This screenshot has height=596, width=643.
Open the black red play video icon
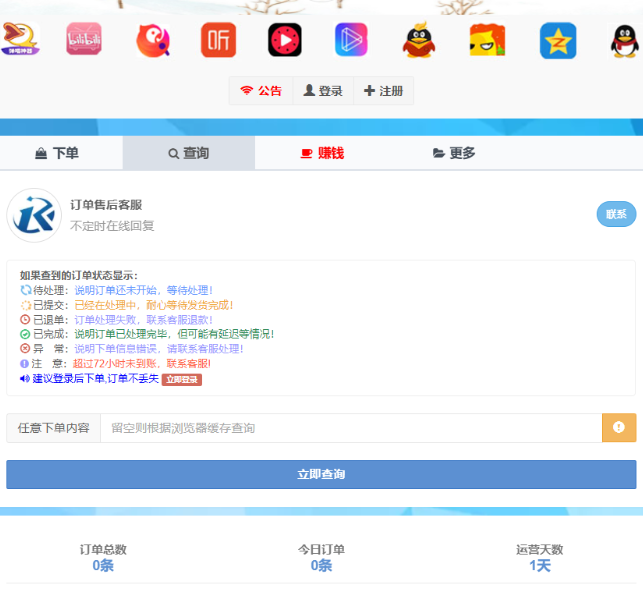[285, 40]
